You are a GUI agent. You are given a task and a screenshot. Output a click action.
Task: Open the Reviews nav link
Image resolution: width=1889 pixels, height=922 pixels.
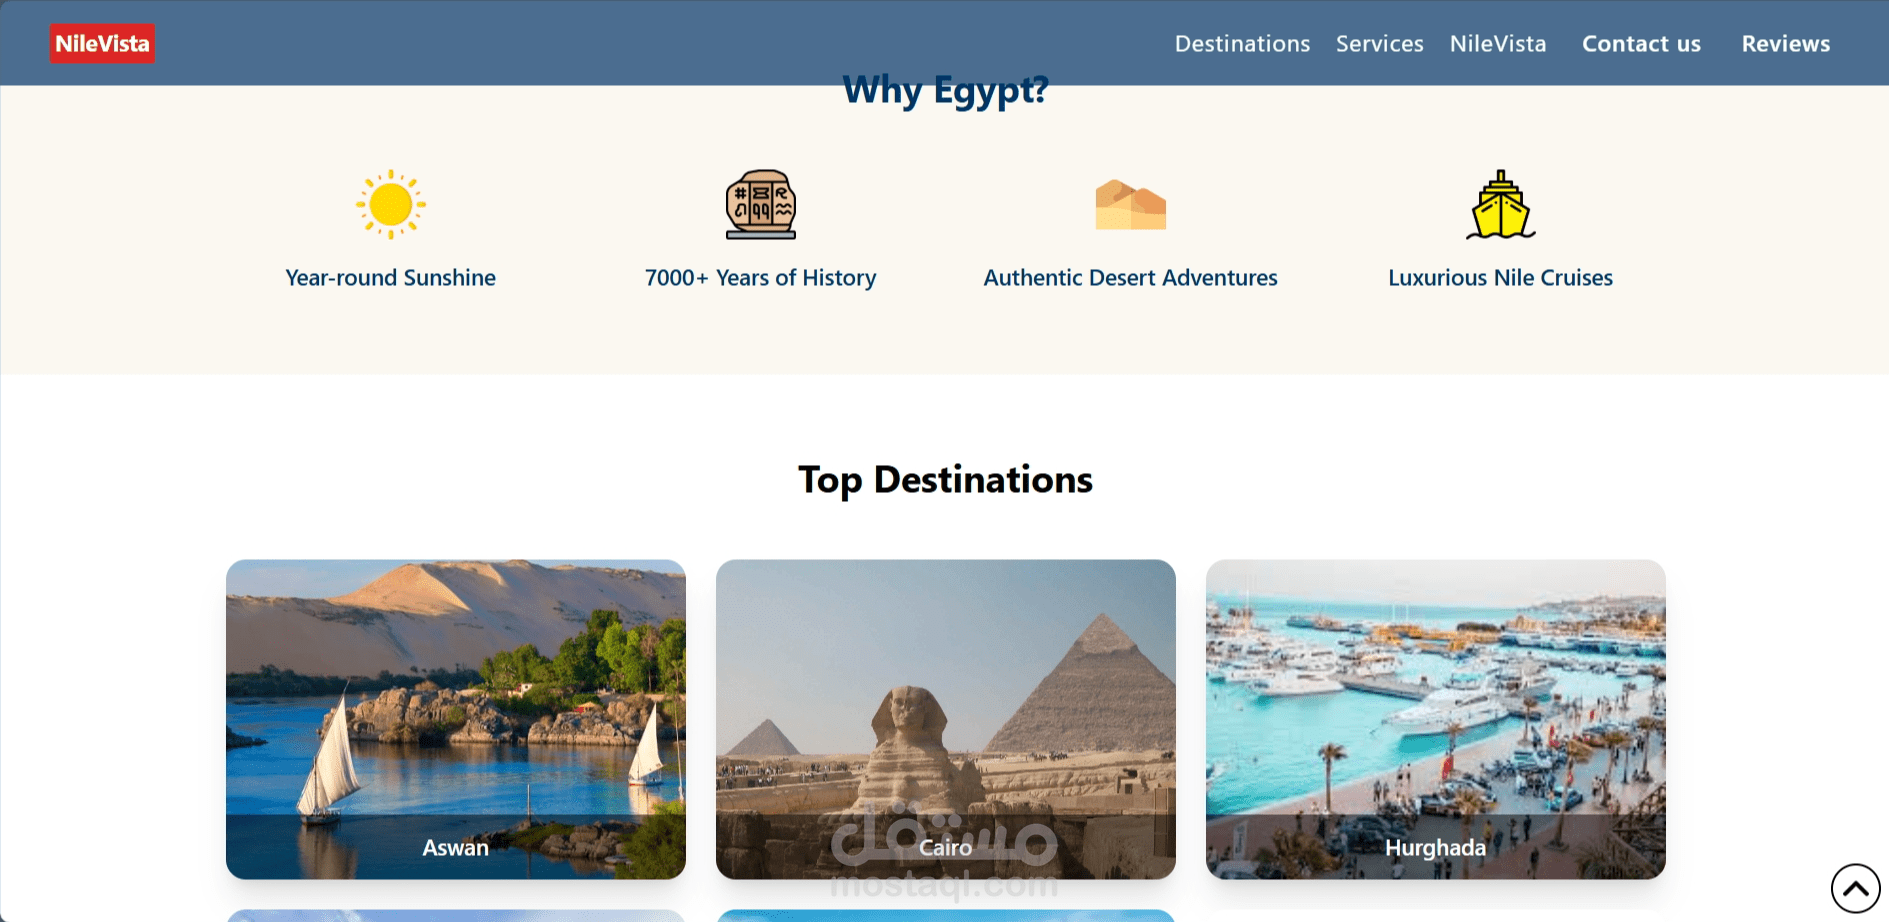[x=1786, y=44]
